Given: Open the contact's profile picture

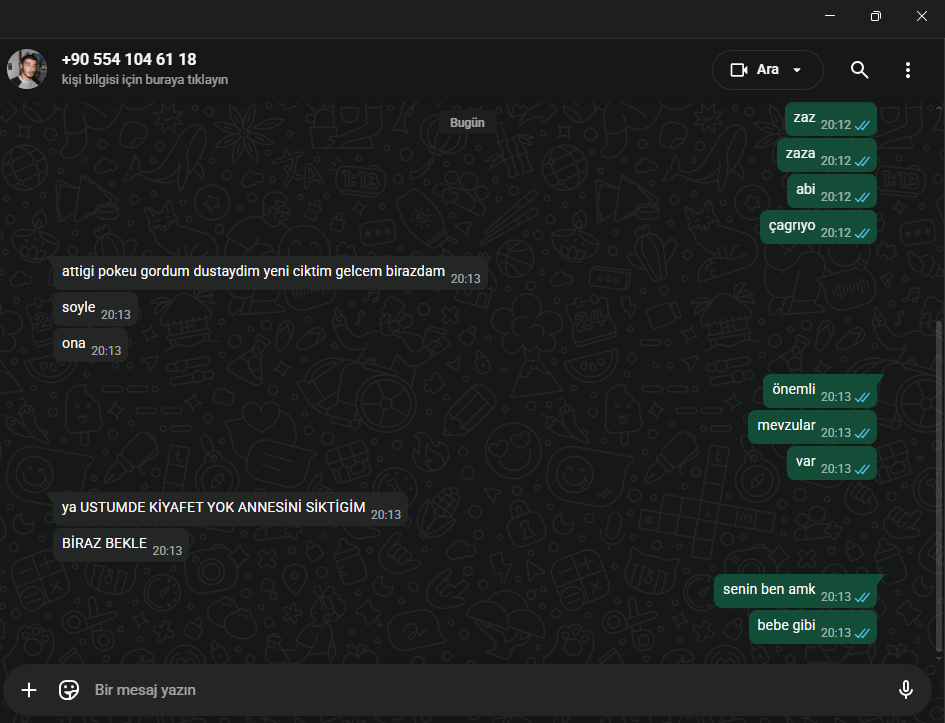Looking at the screenshot, I should coord(27,69).
